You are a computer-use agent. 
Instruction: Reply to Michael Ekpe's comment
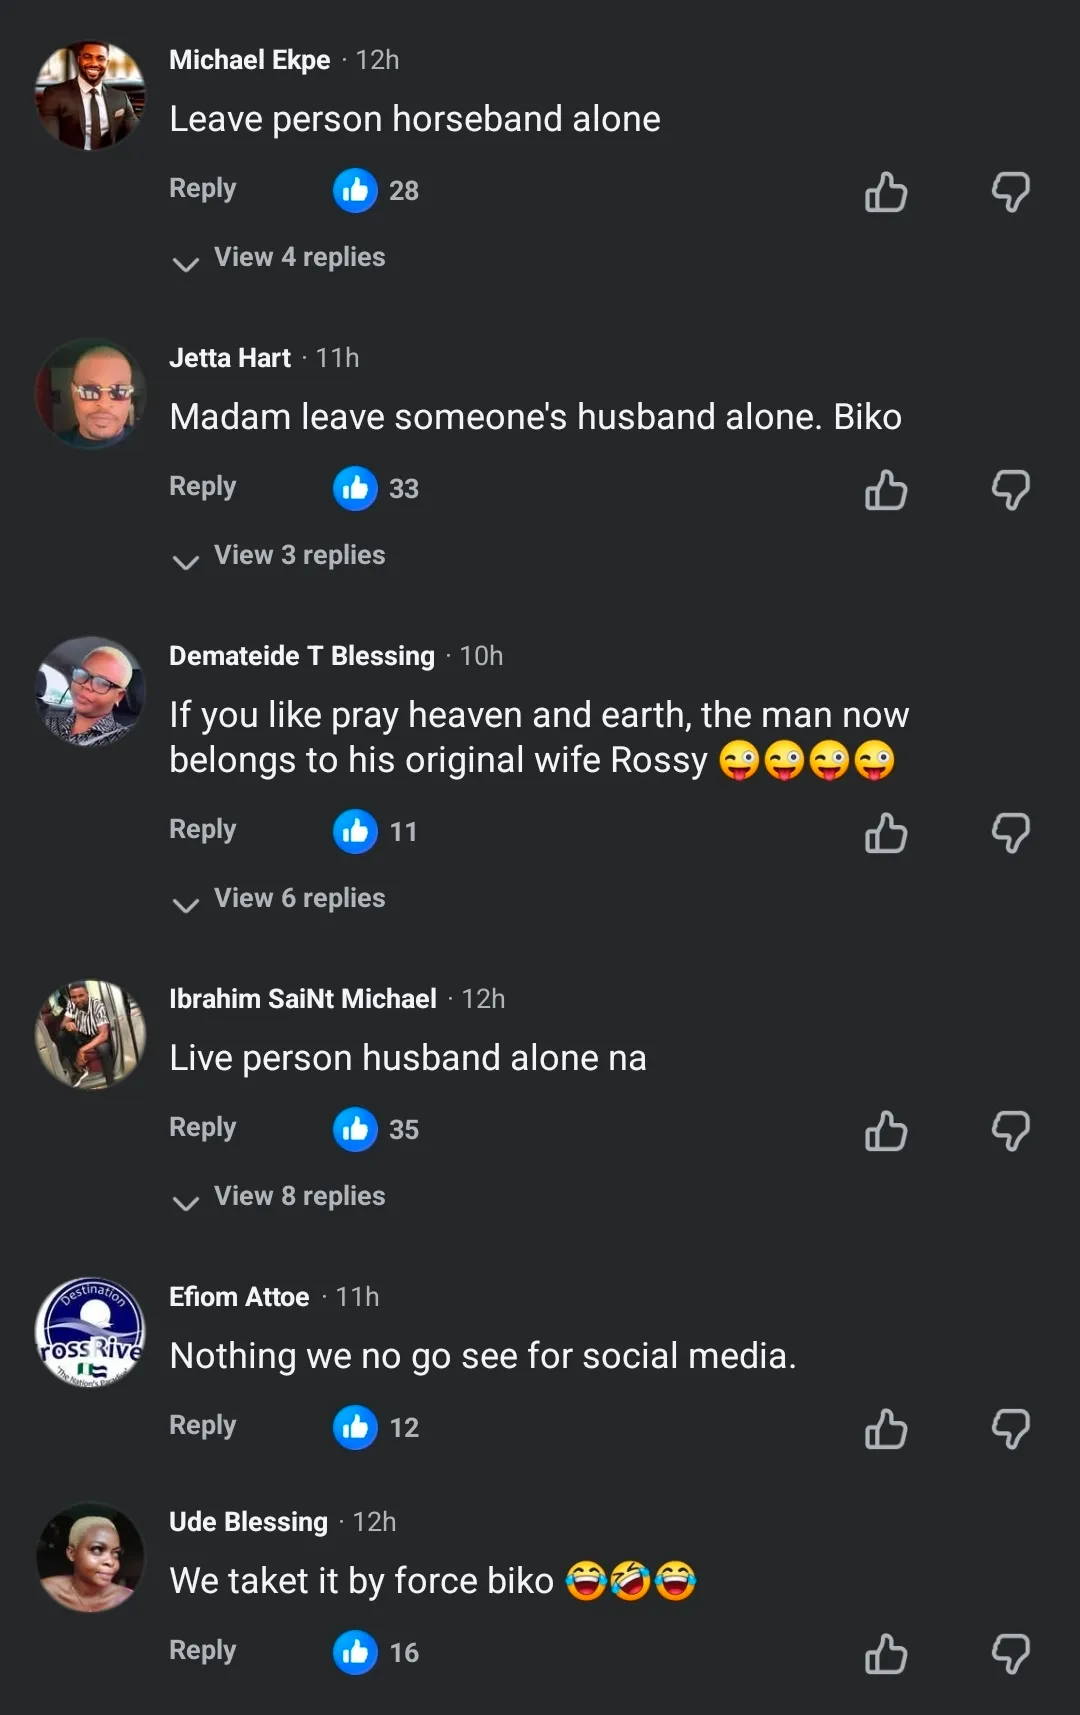[x=202, y=189]
